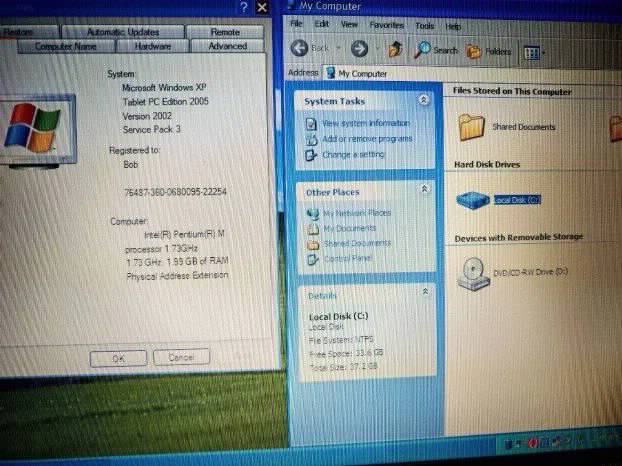
Task: Select the DVD/CD-RW Drive (D:) icon
Action: coord(473,274)
